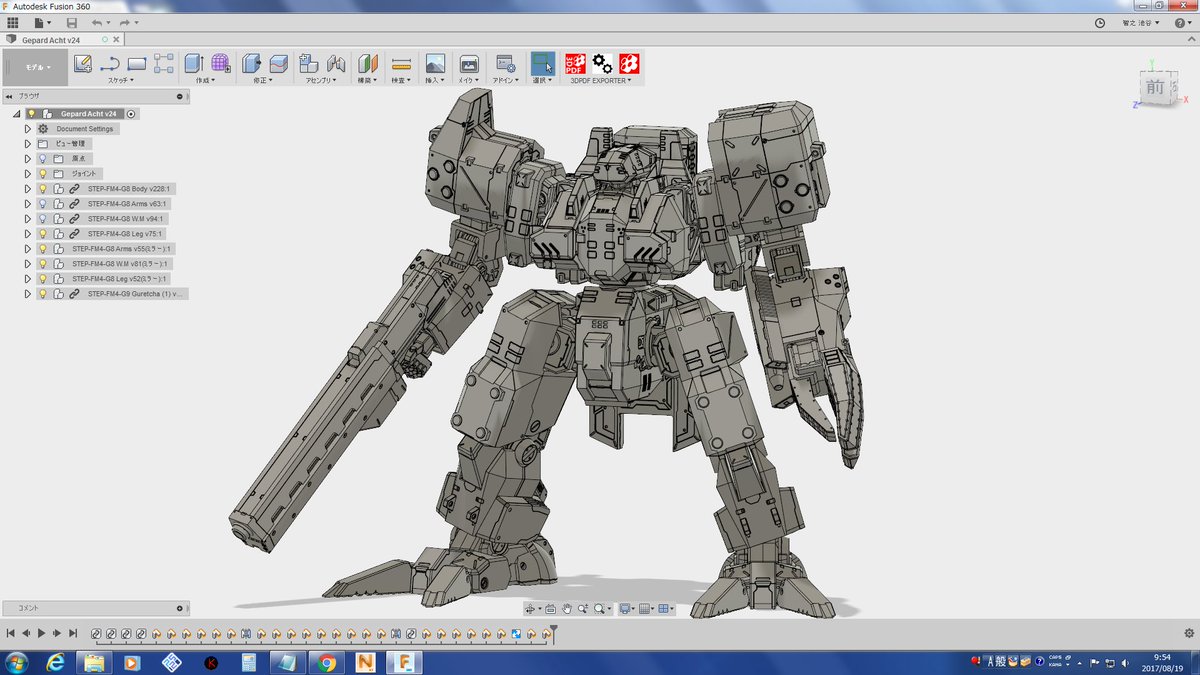Jump timeline to the end
Viewport: 1200px width, 675px height.
[73, 633]
